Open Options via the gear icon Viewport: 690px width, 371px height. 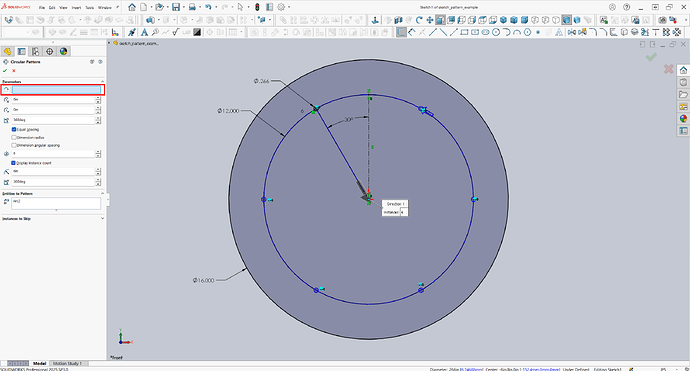tap(281, 7)
